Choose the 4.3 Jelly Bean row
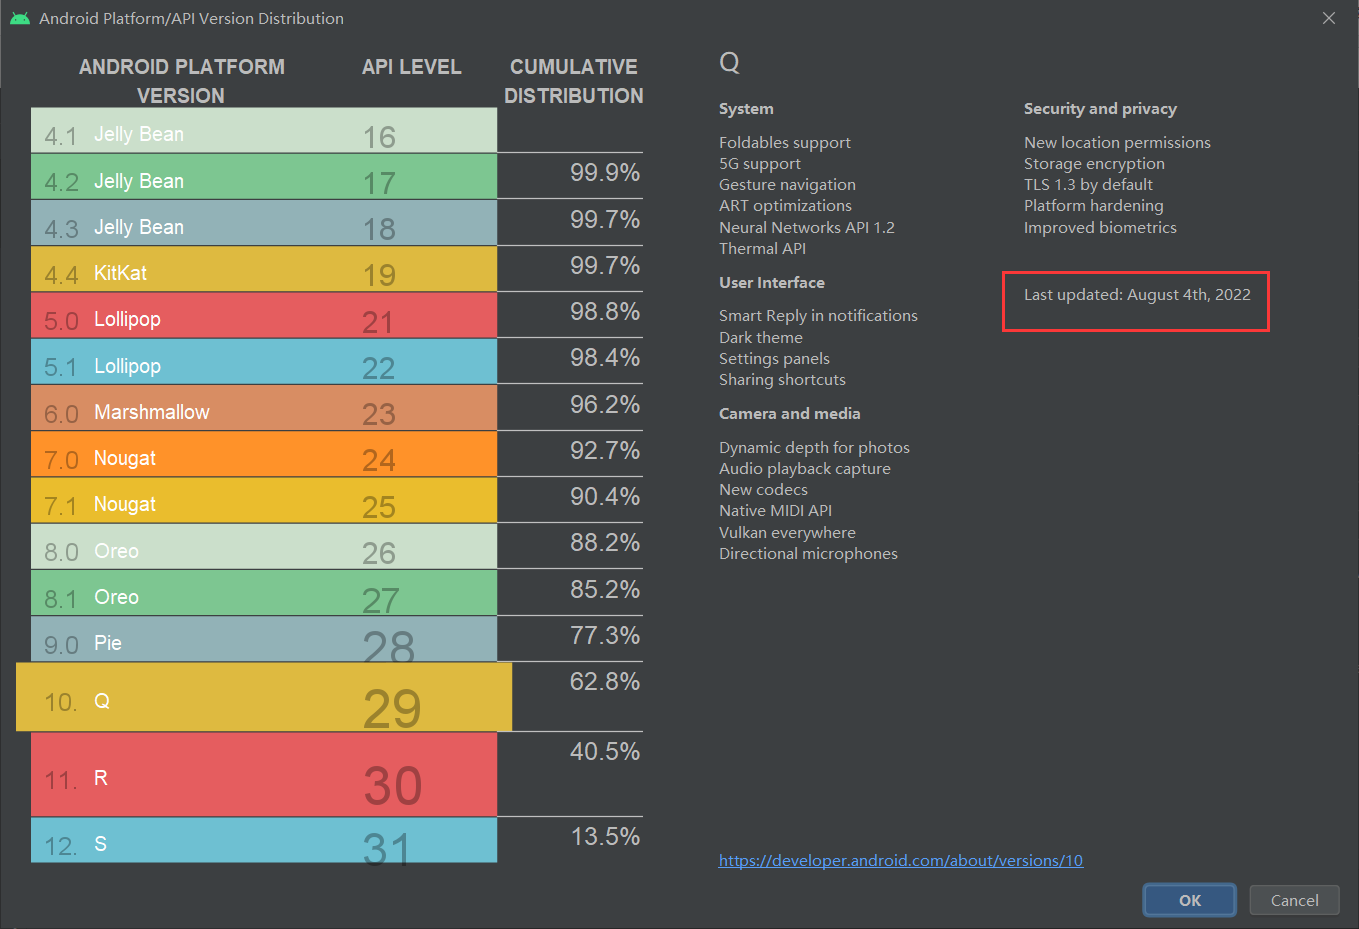Image resolution: width=1359 pixels, height=929 pixels. (264, 223)
